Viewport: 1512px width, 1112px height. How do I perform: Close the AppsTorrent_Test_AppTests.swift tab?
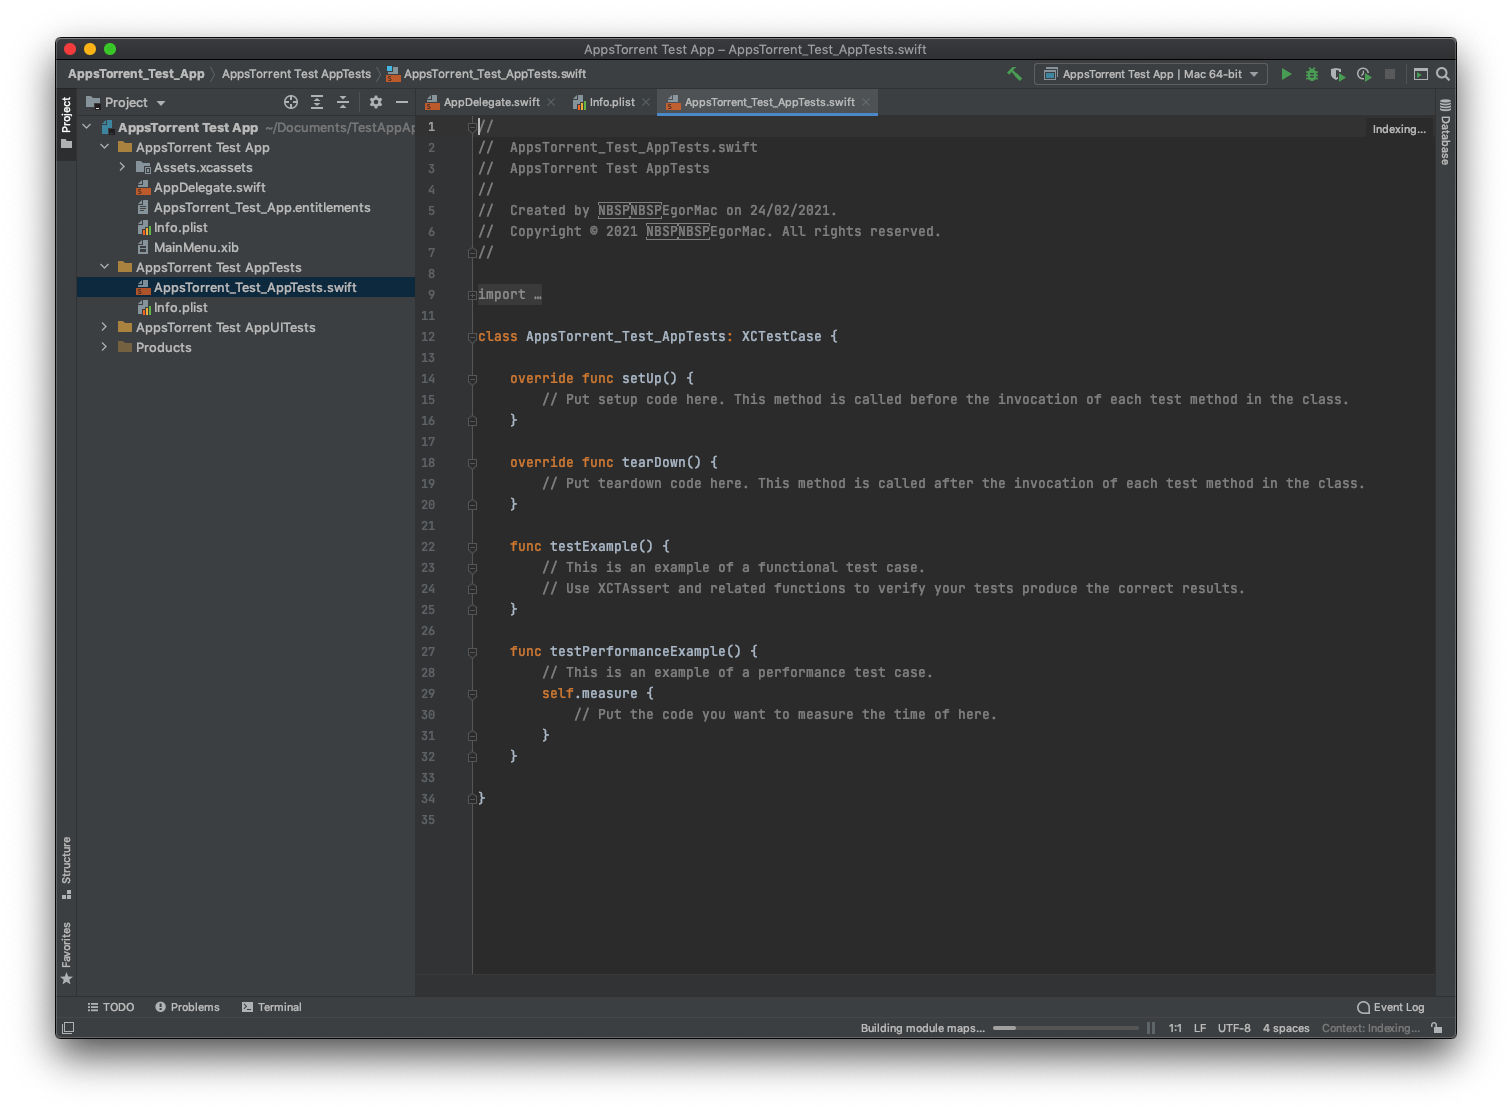[866, 102]
